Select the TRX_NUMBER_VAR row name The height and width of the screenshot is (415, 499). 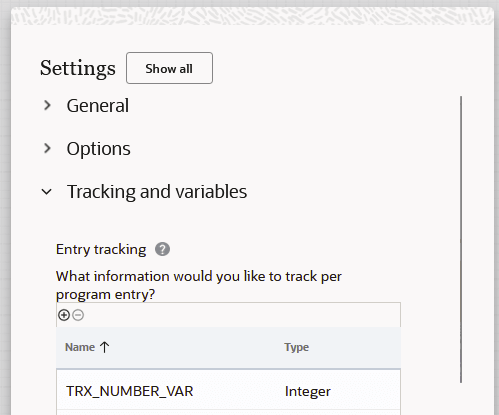coord(130,391)
